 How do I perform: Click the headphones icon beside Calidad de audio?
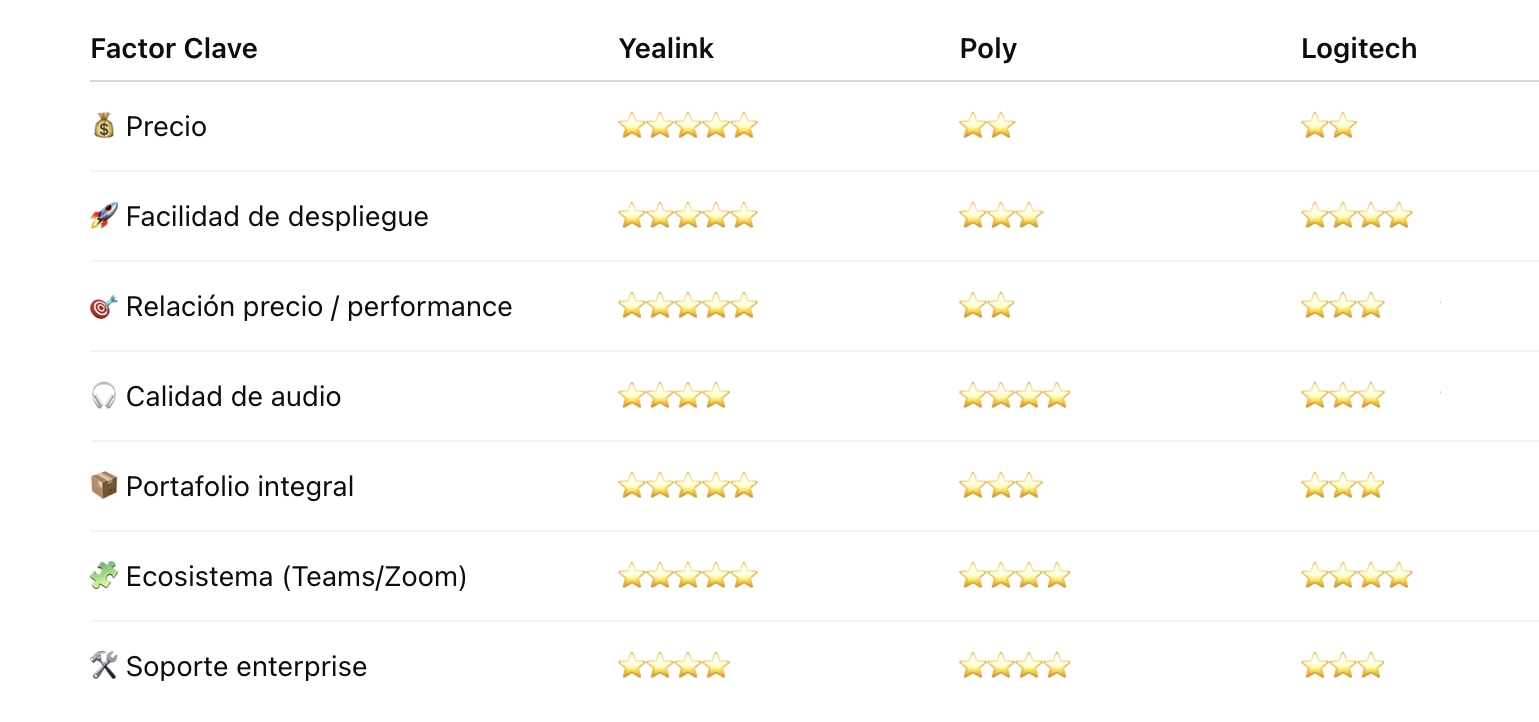point(104,397)
